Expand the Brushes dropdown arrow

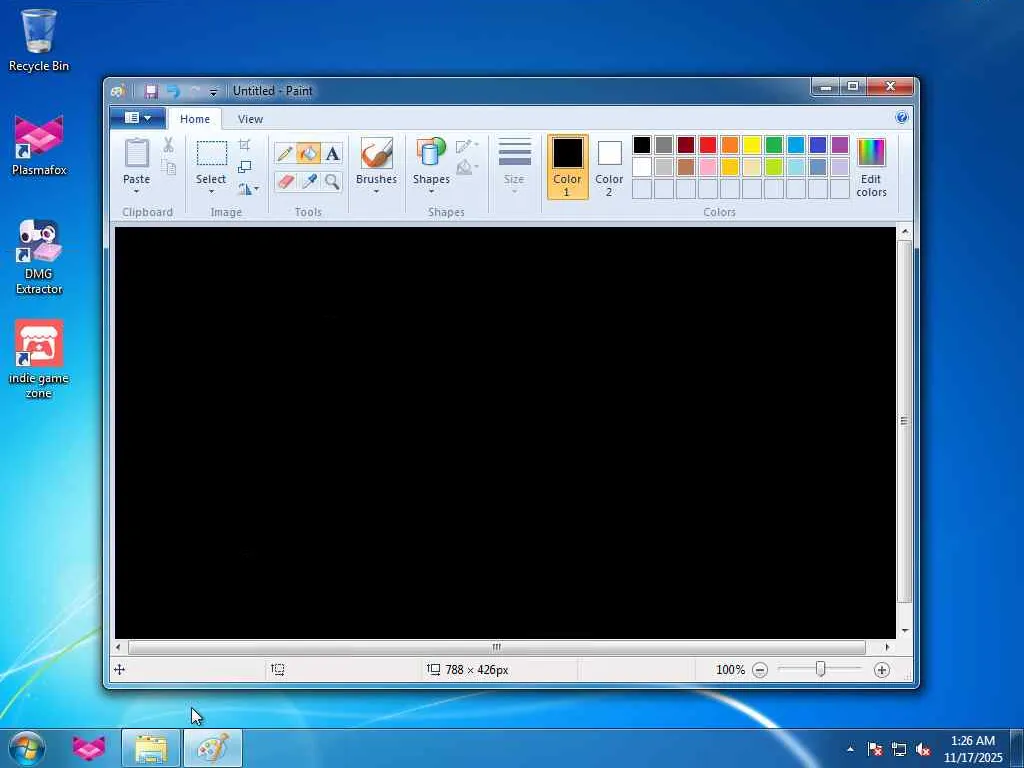[x=376, y=191]
